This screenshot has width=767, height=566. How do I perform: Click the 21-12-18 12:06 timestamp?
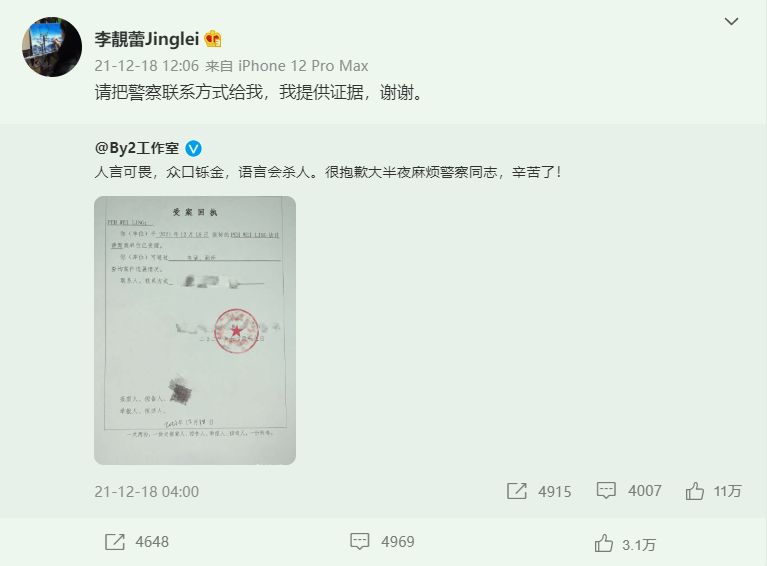click(x=147, y=66)
